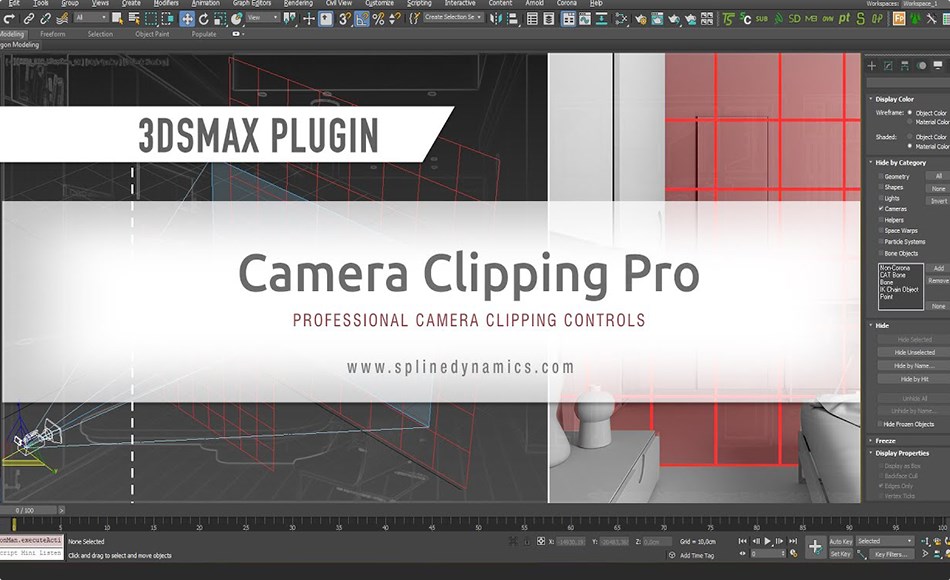This screenshot has width=950, height=580.
Task: Select the Select and Move tool
Action: [187, 17]
